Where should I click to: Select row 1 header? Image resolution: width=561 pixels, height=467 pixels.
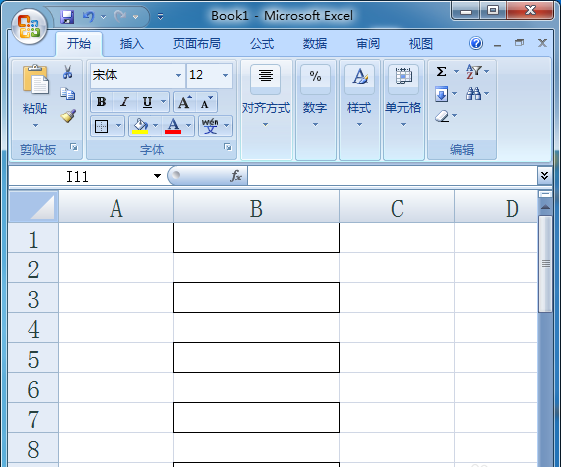click(x=33, y=238)
